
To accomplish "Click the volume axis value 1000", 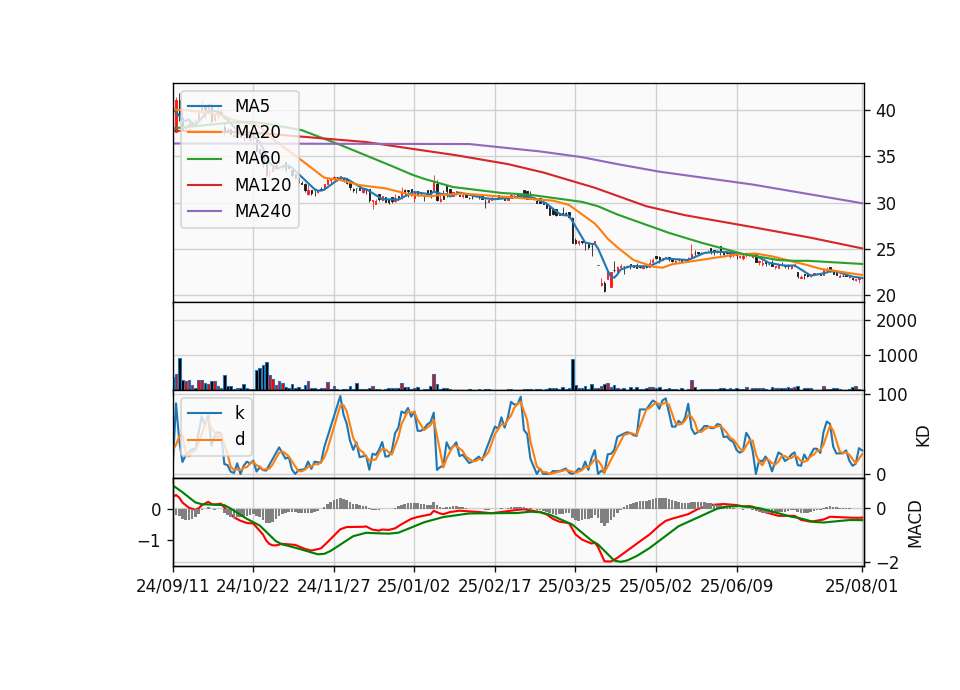I will point(896,356).
